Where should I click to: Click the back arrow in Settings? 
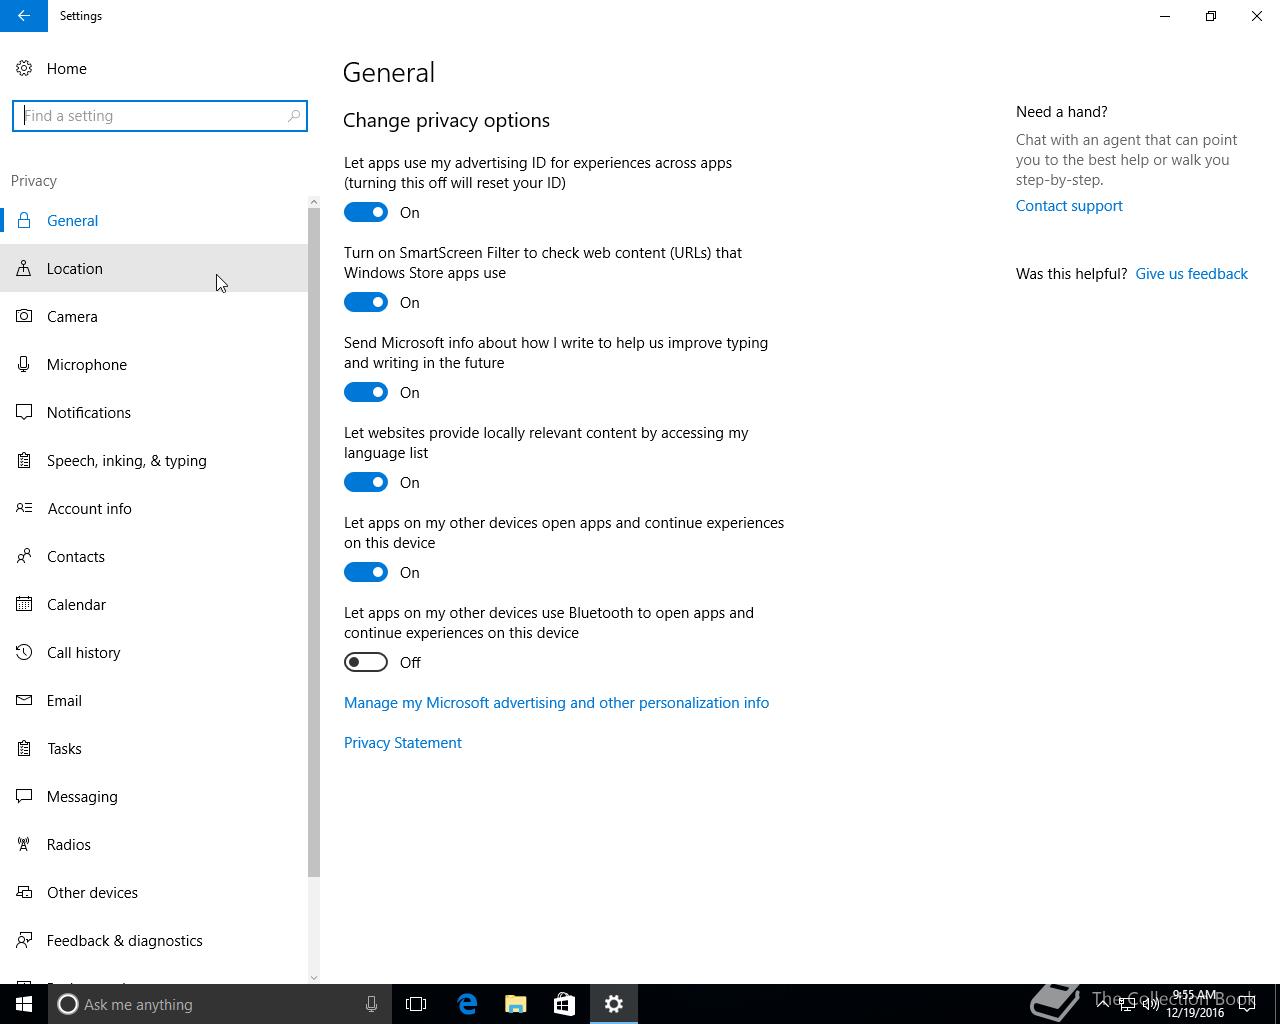[x=24, y=16]
